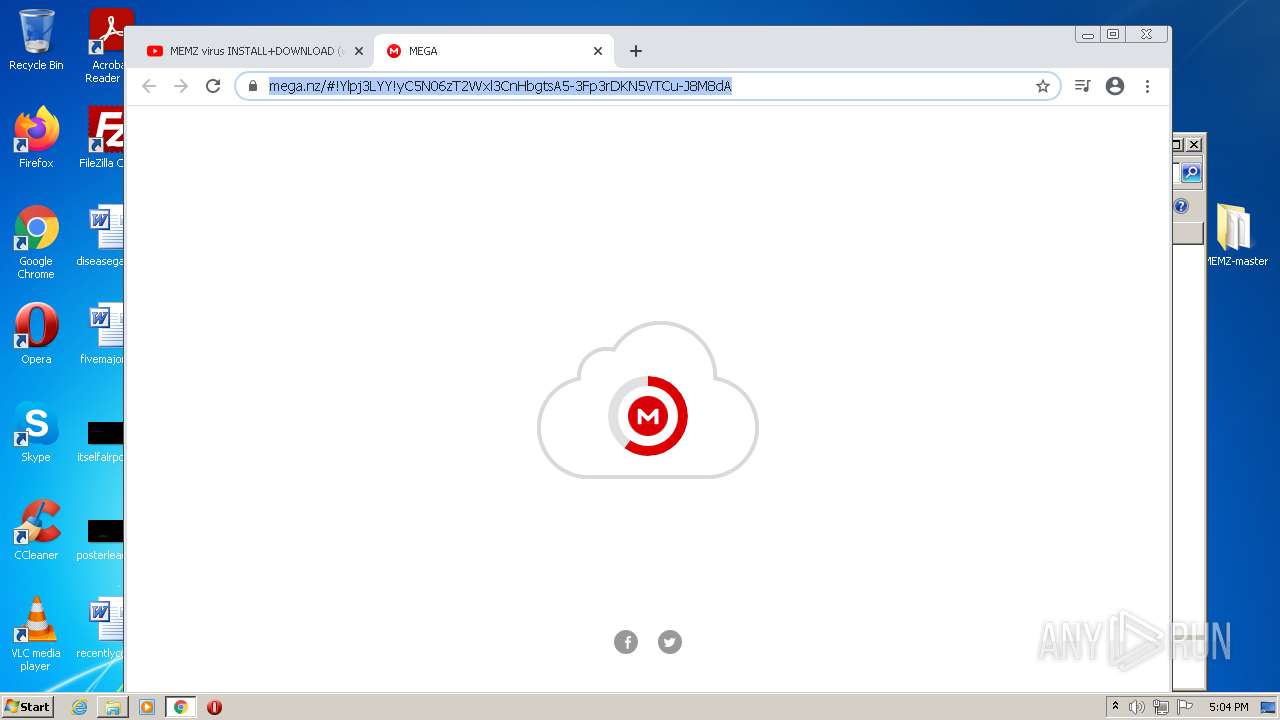Image resolution: width=1280 pixels, height=720 pixels.
Task: Launch Internet Explorer from the taskbar
Action: click(x=79, y=707)
